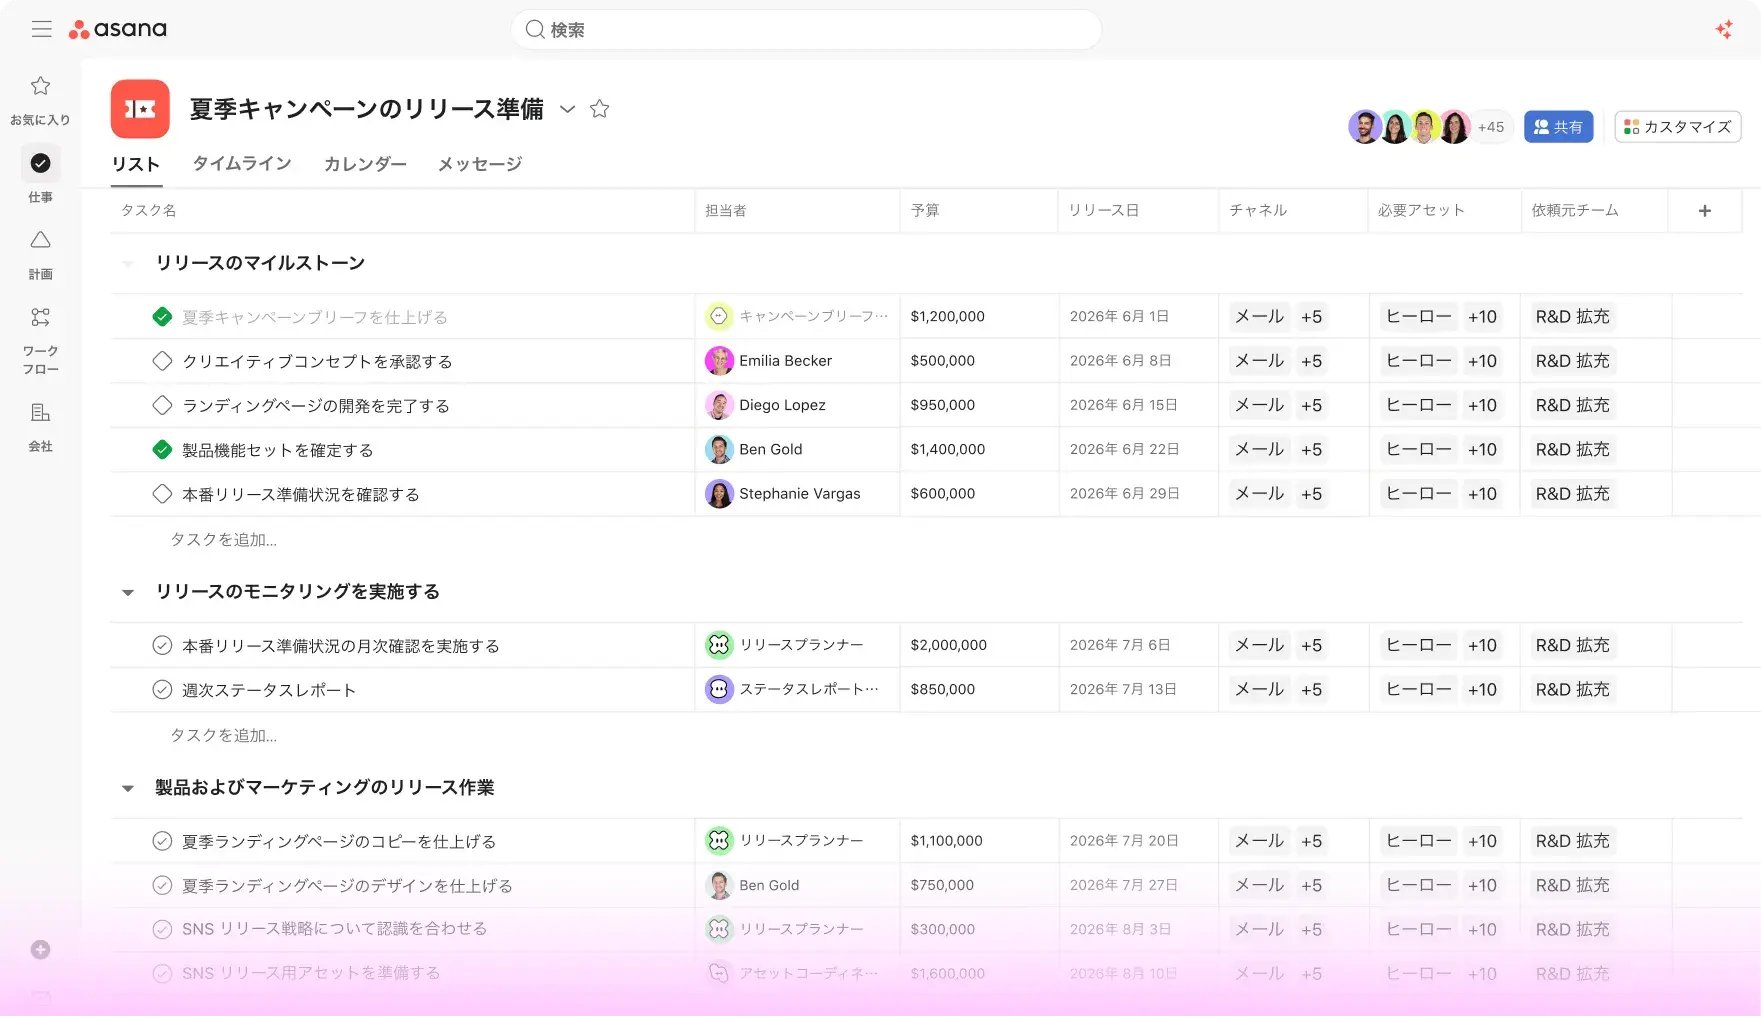
Task: Click the plus circle at sidebar bottom
Action: coord(40,949)
